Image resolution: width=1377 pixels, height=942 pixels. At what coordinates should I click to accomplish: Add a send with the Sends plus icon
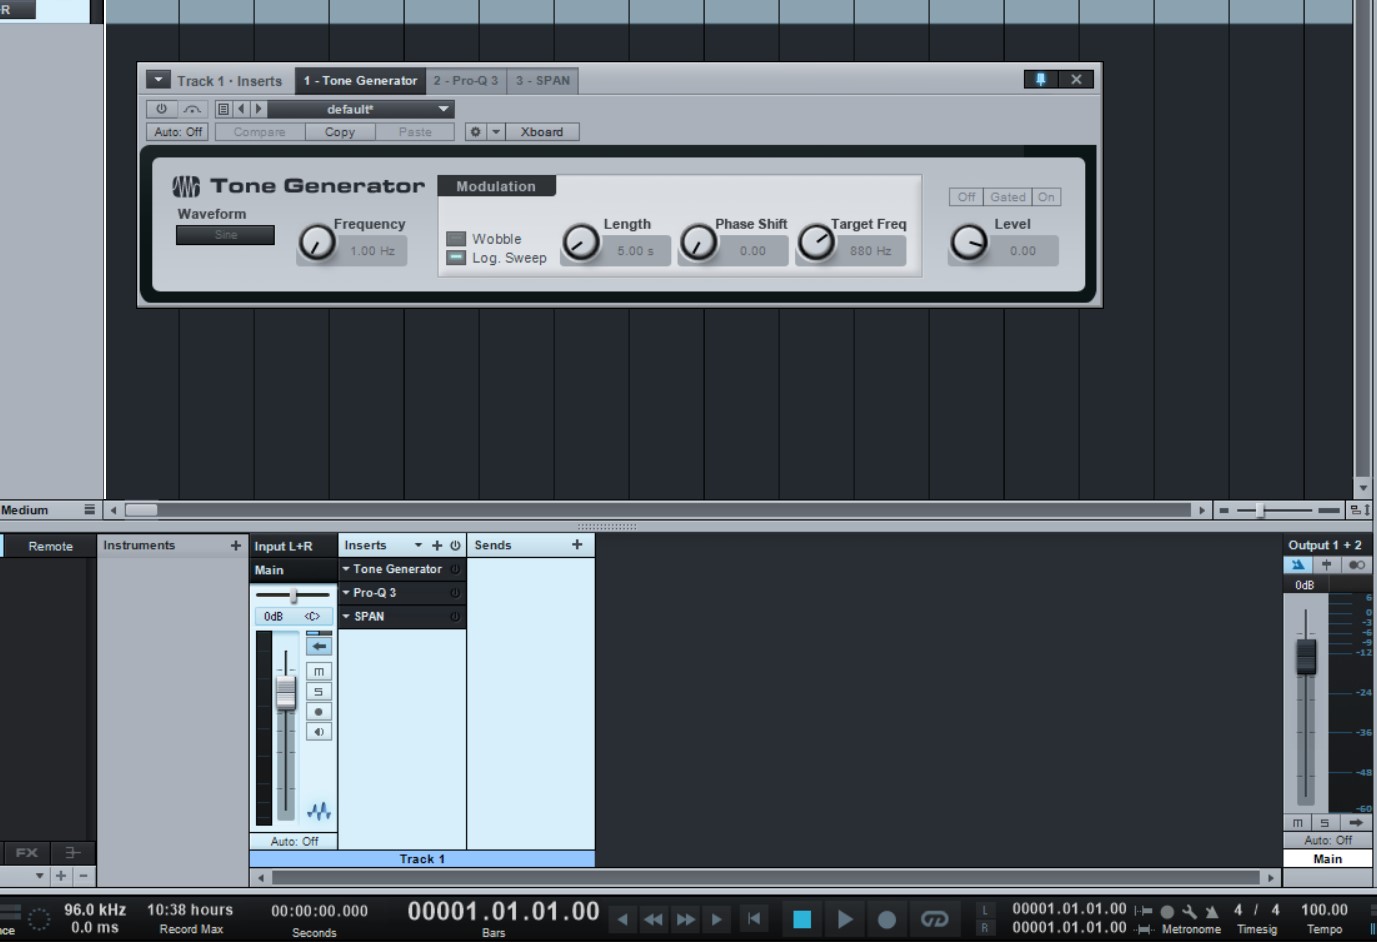coord(577,545)
